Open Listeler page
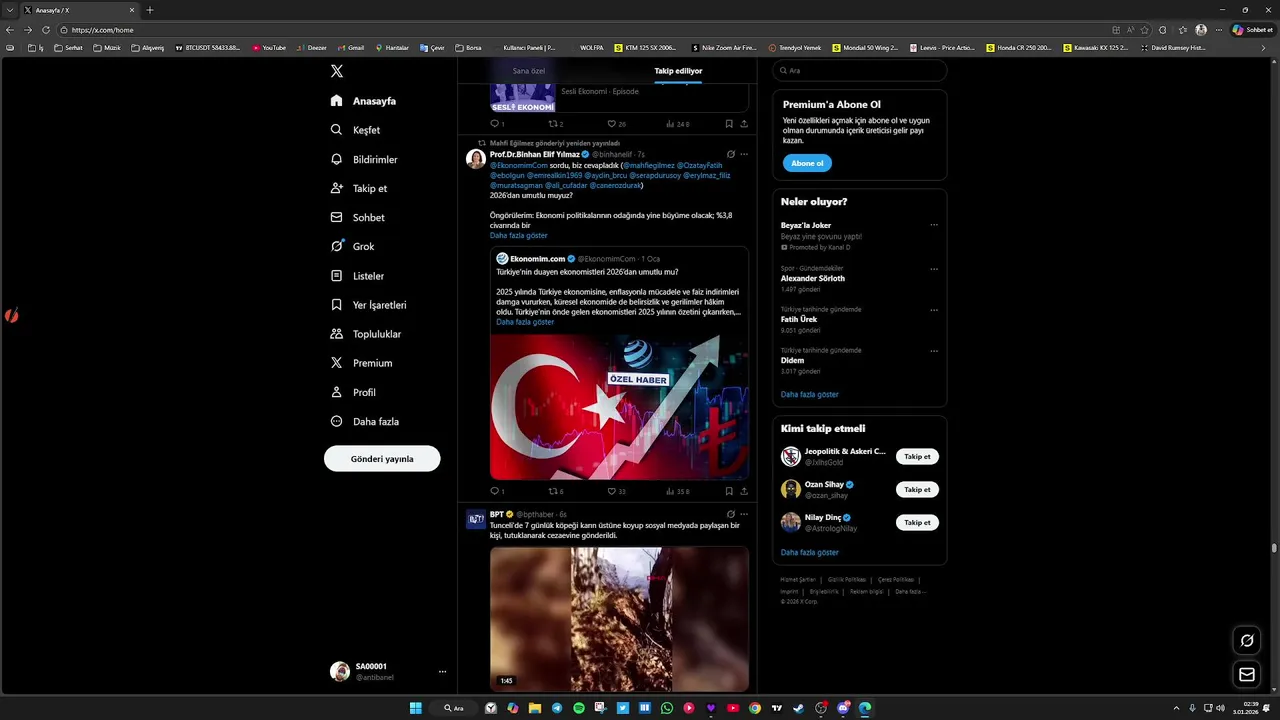This screenshot has height=720, width=1280. 358,276
